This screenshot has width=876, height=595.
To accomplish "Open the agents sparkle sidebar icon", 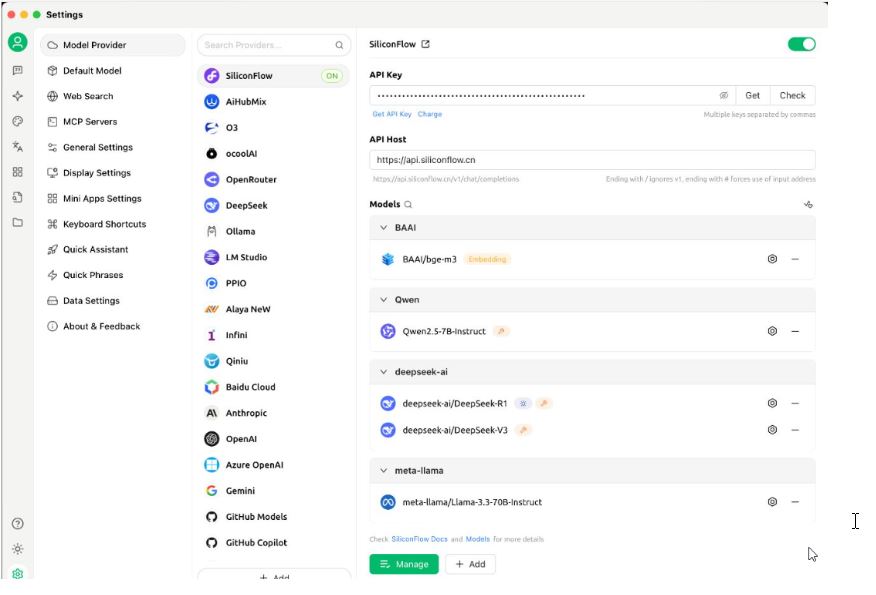I will (x=18, y=96).
